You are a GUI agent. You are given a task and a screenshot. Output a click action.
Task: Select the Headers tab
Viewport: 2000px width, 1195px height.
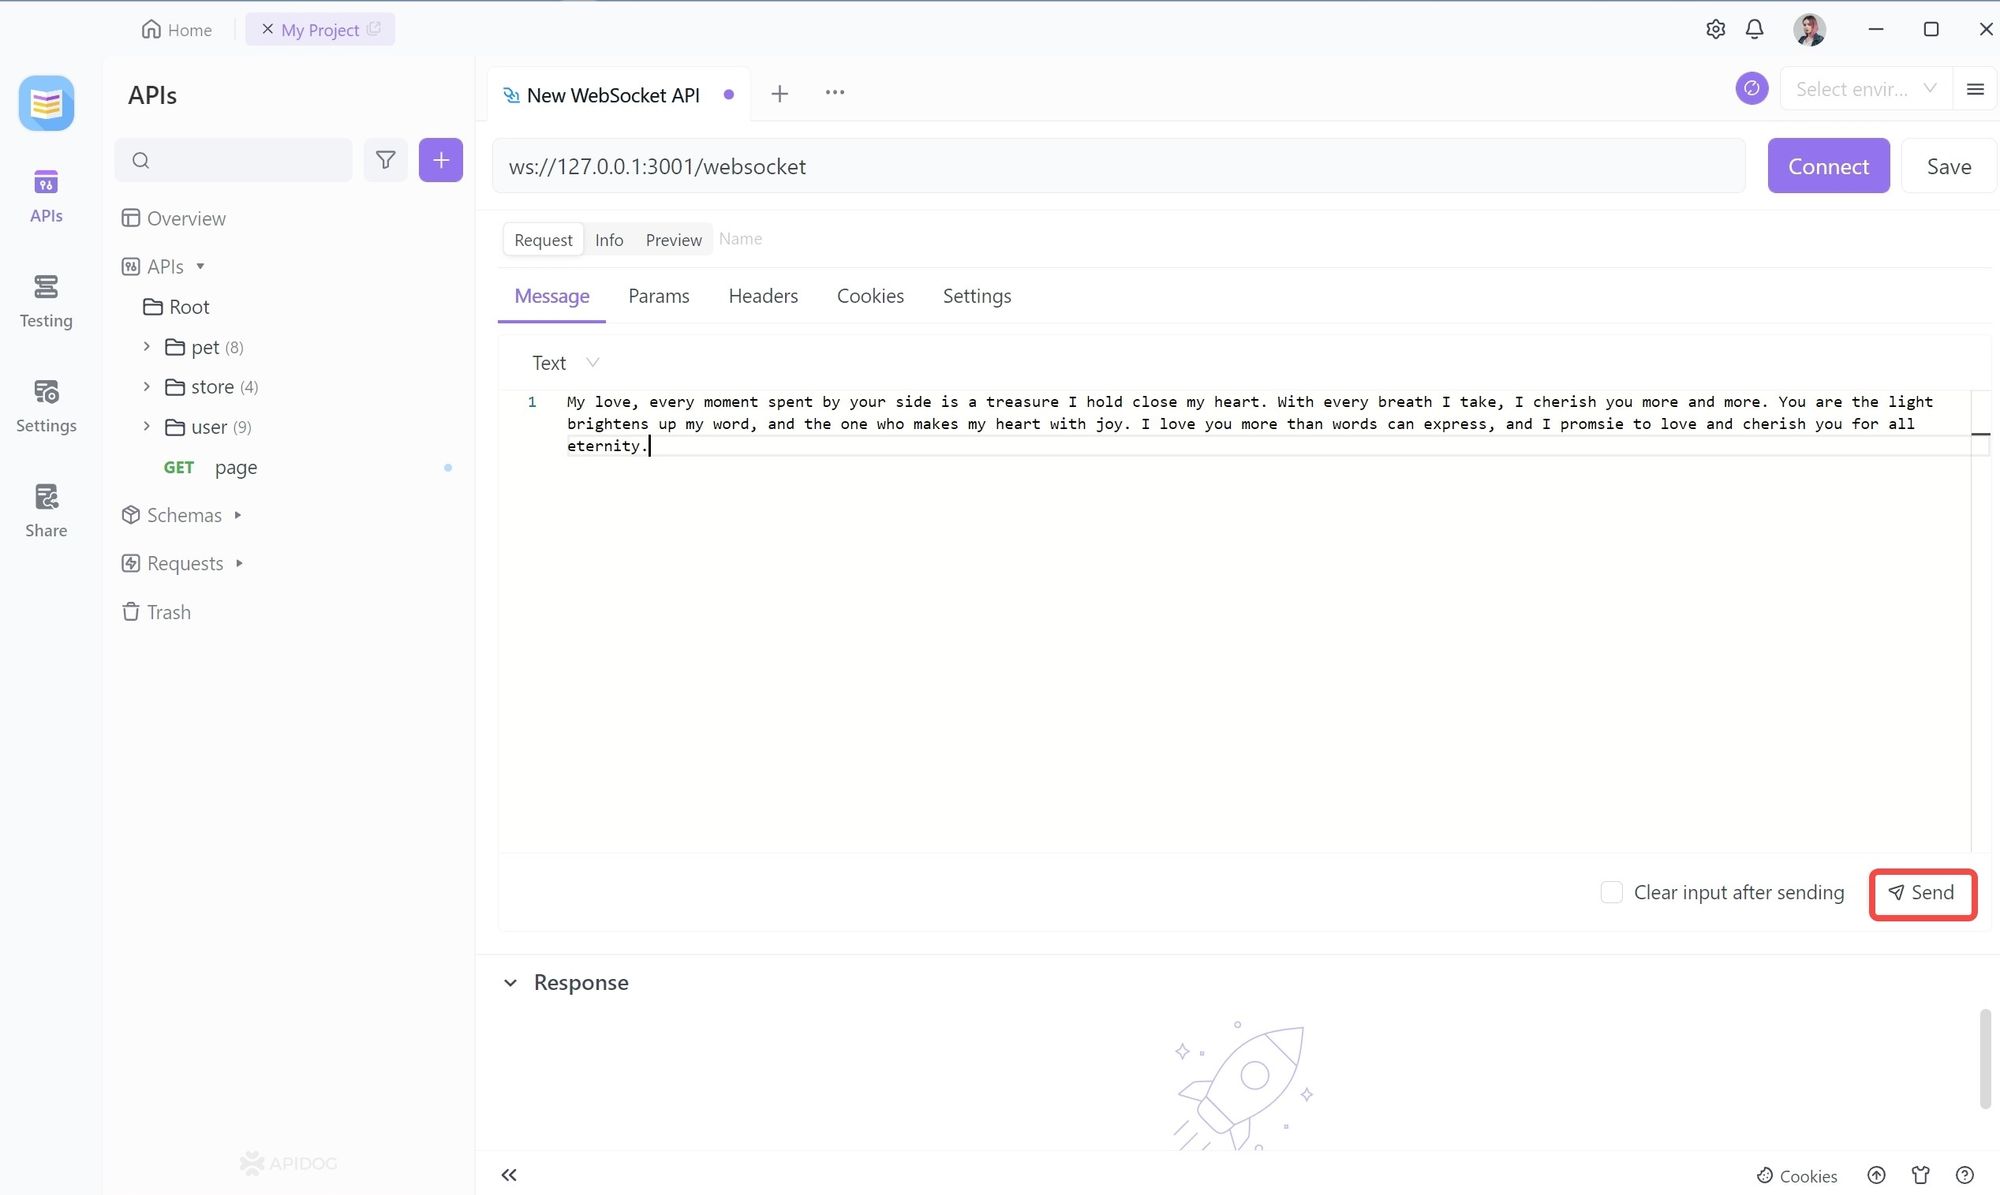pyautogui.click(x=763, y=296)
